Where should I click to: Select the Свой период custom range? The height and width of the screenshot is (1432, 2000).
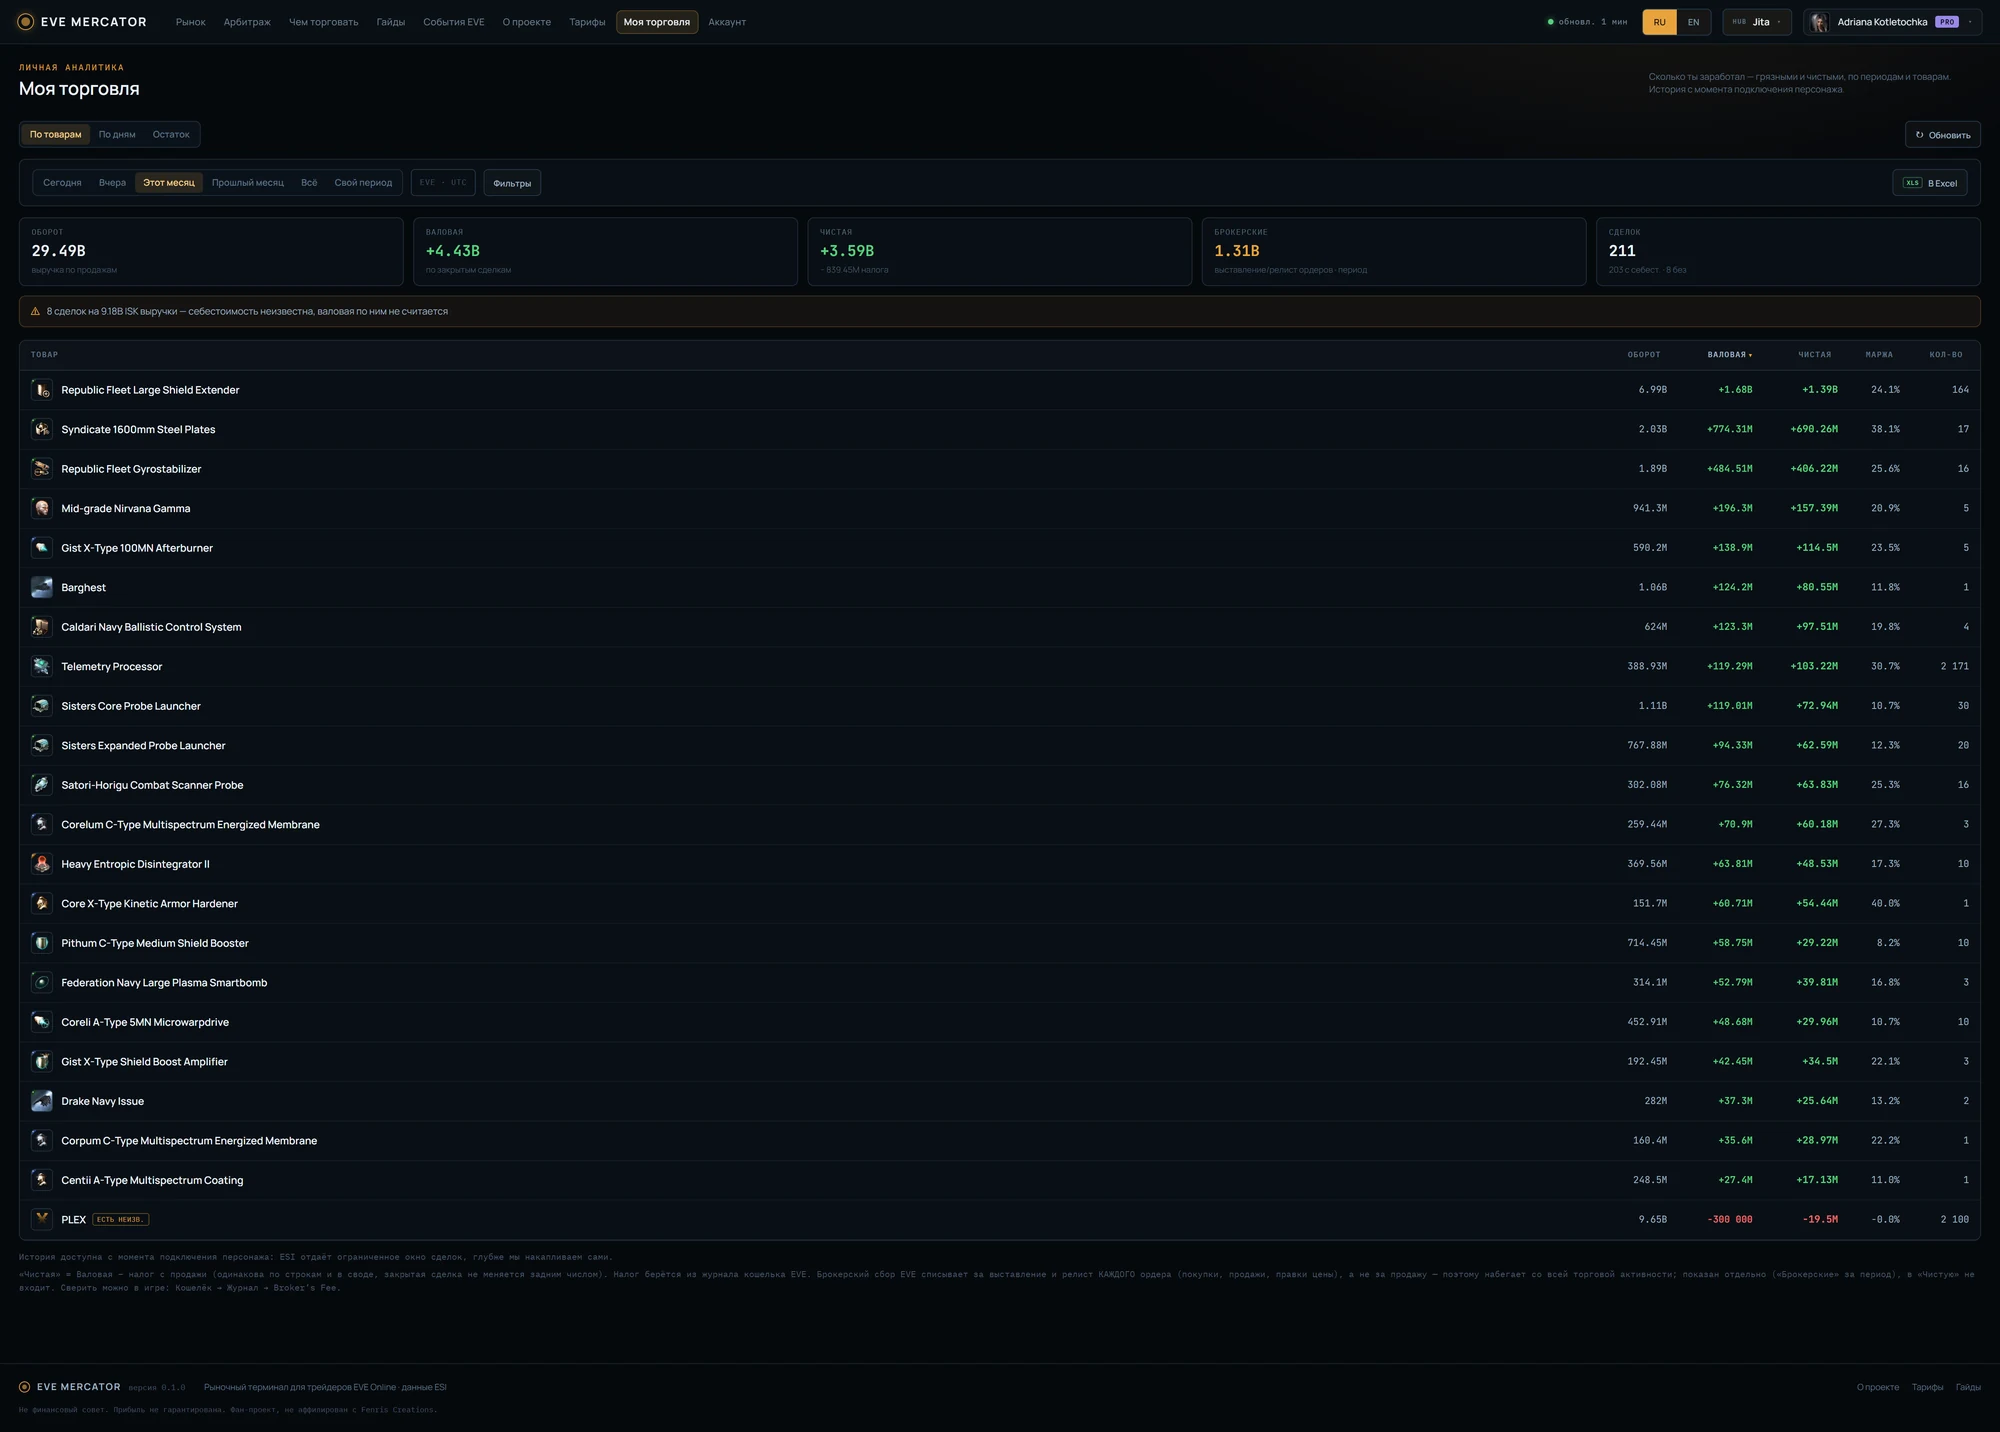363,183
